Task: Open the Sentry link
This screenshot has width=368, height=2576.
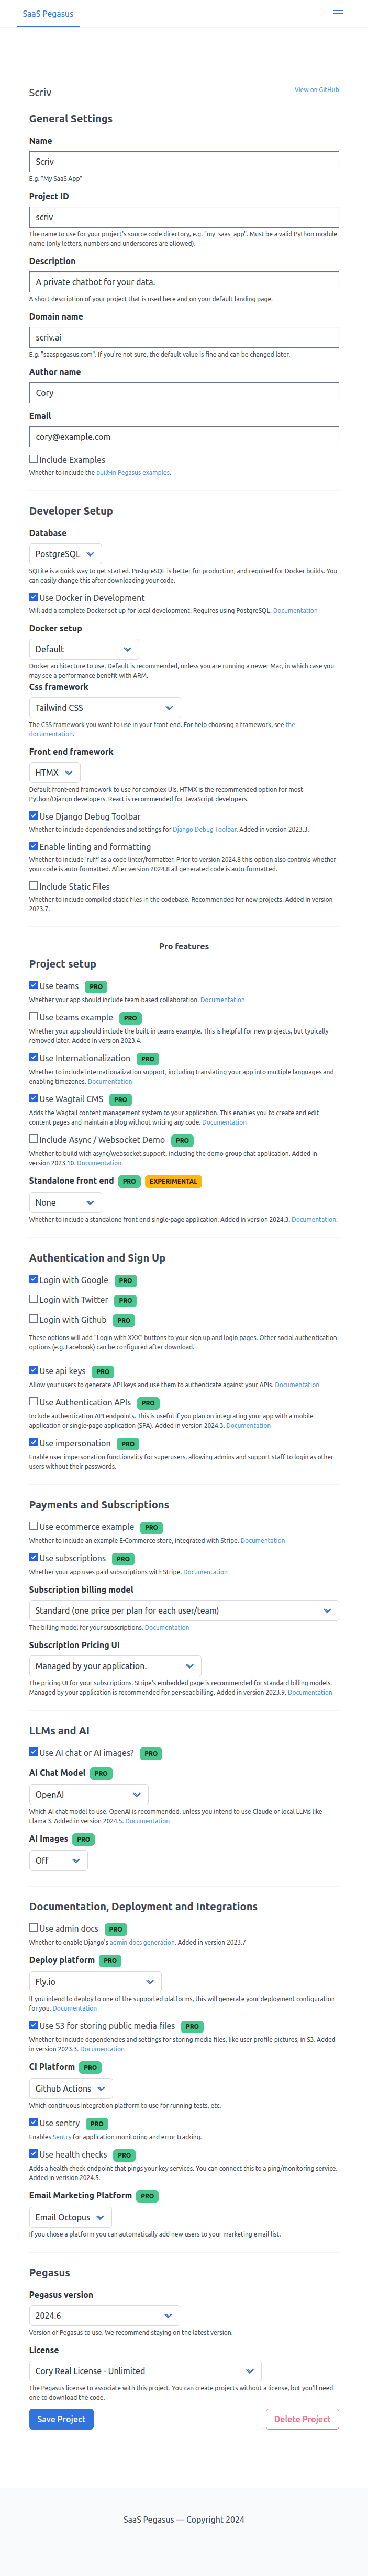Action: 62,2136
